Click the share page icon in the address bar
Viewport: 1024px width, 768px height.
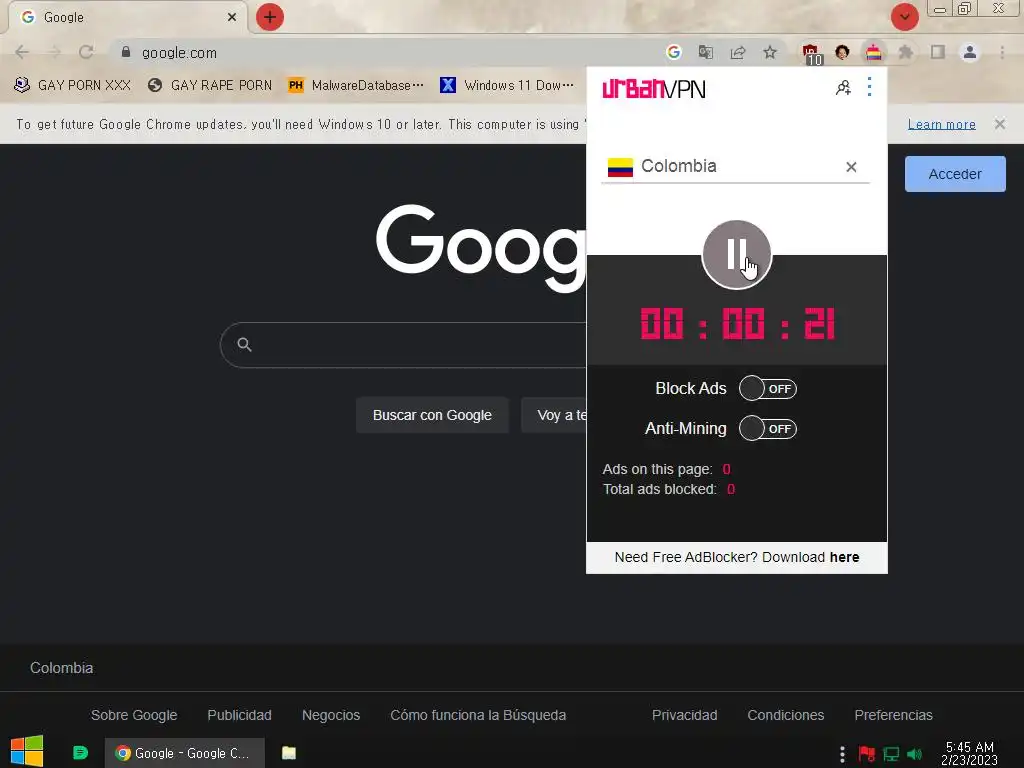(738, 52)
